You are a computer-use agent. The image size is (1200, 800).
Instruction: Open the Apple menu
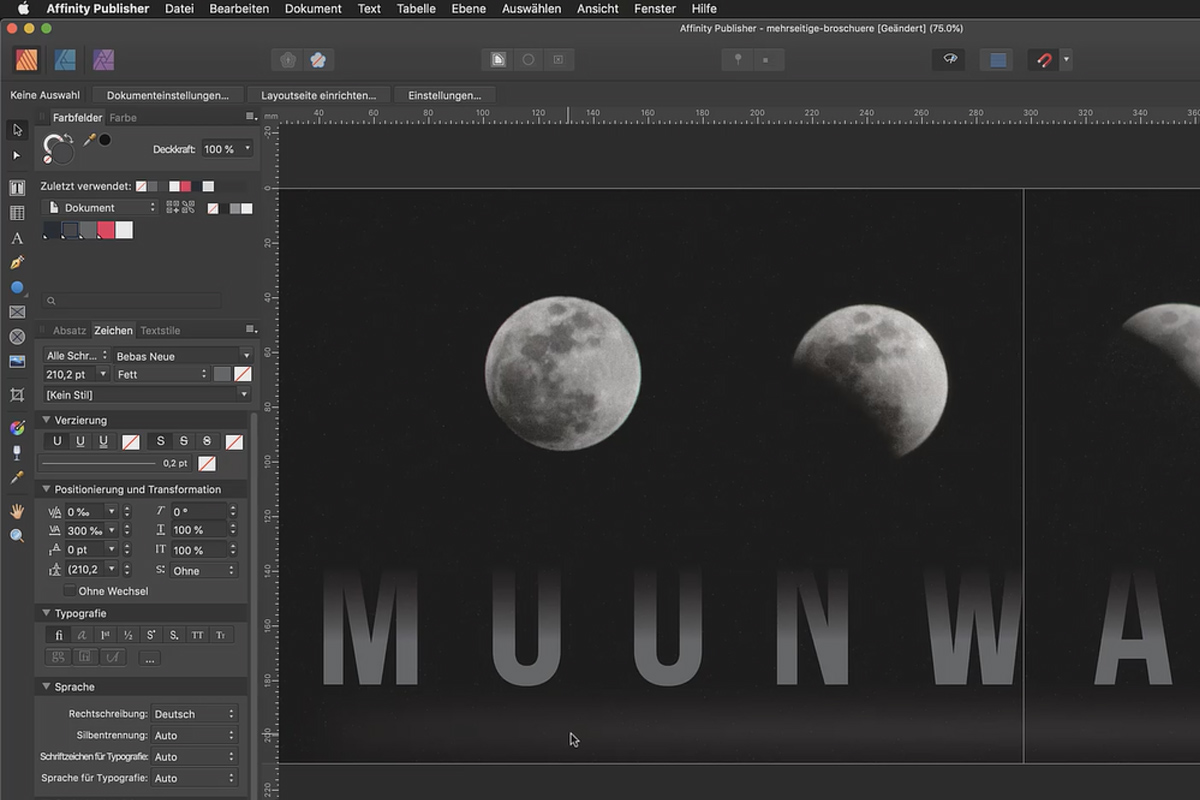click(23, 9)
